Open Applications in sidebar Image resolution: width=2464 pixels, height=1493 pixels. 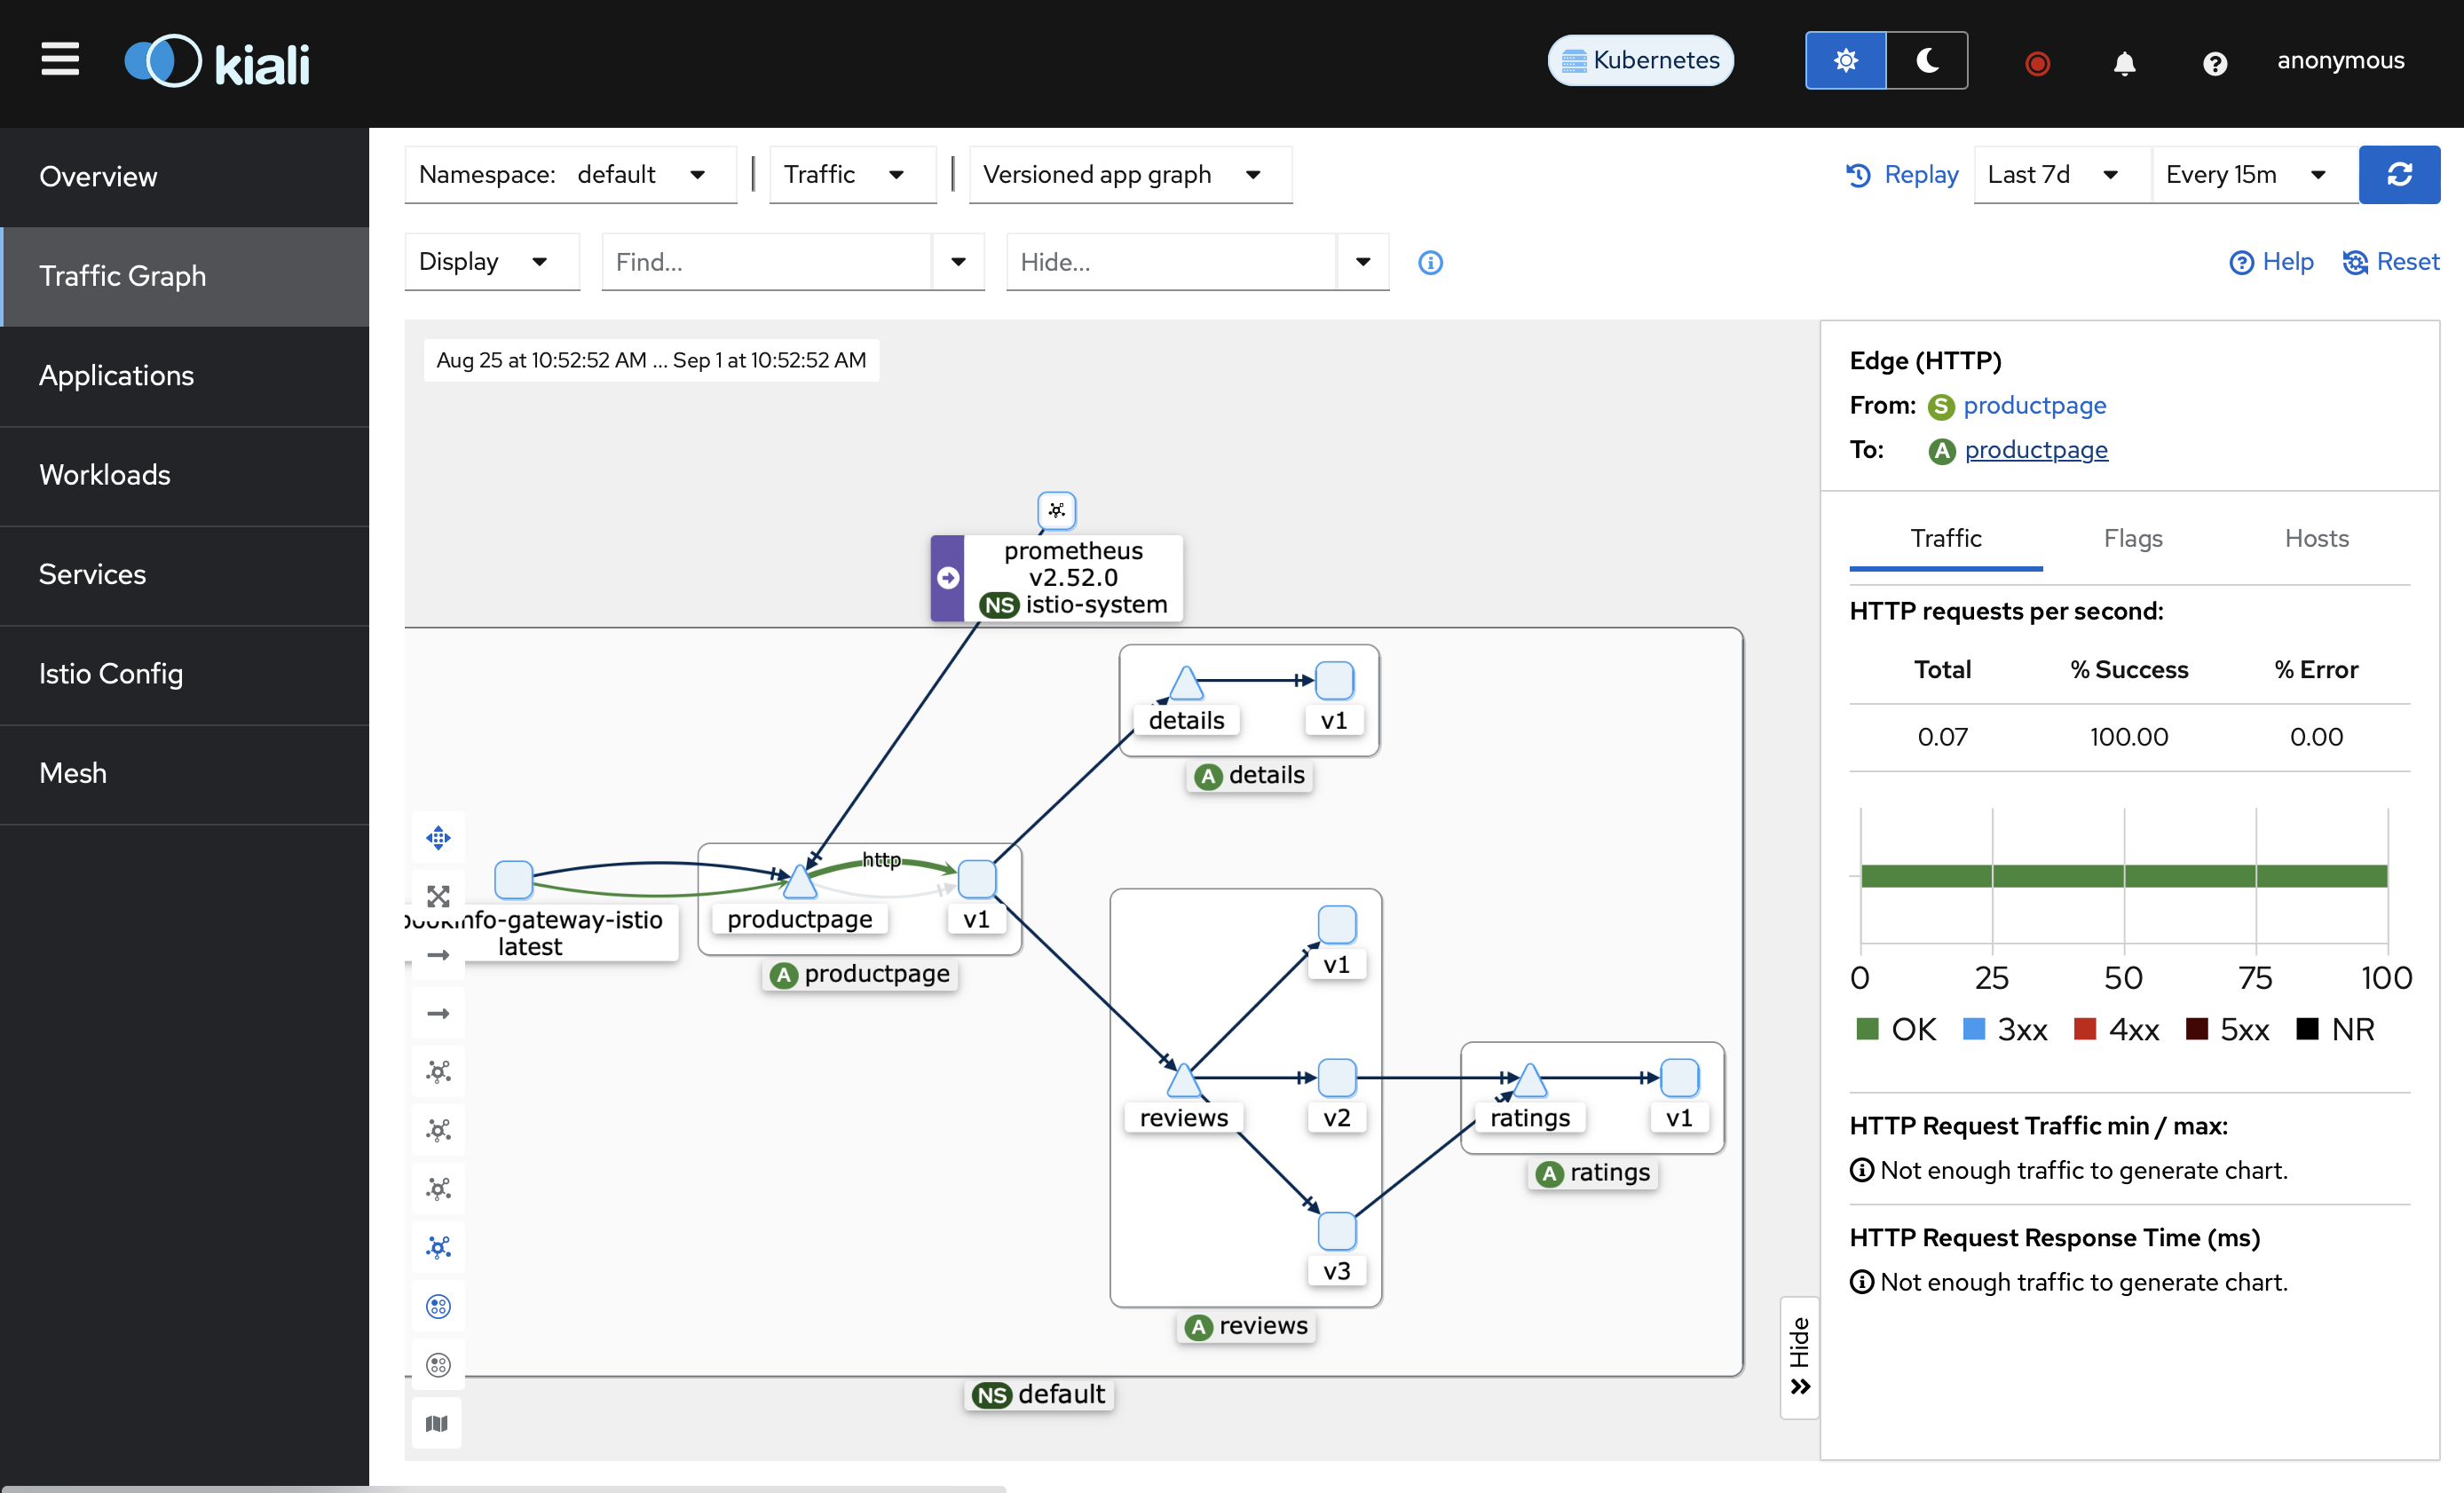coord(185,376)
